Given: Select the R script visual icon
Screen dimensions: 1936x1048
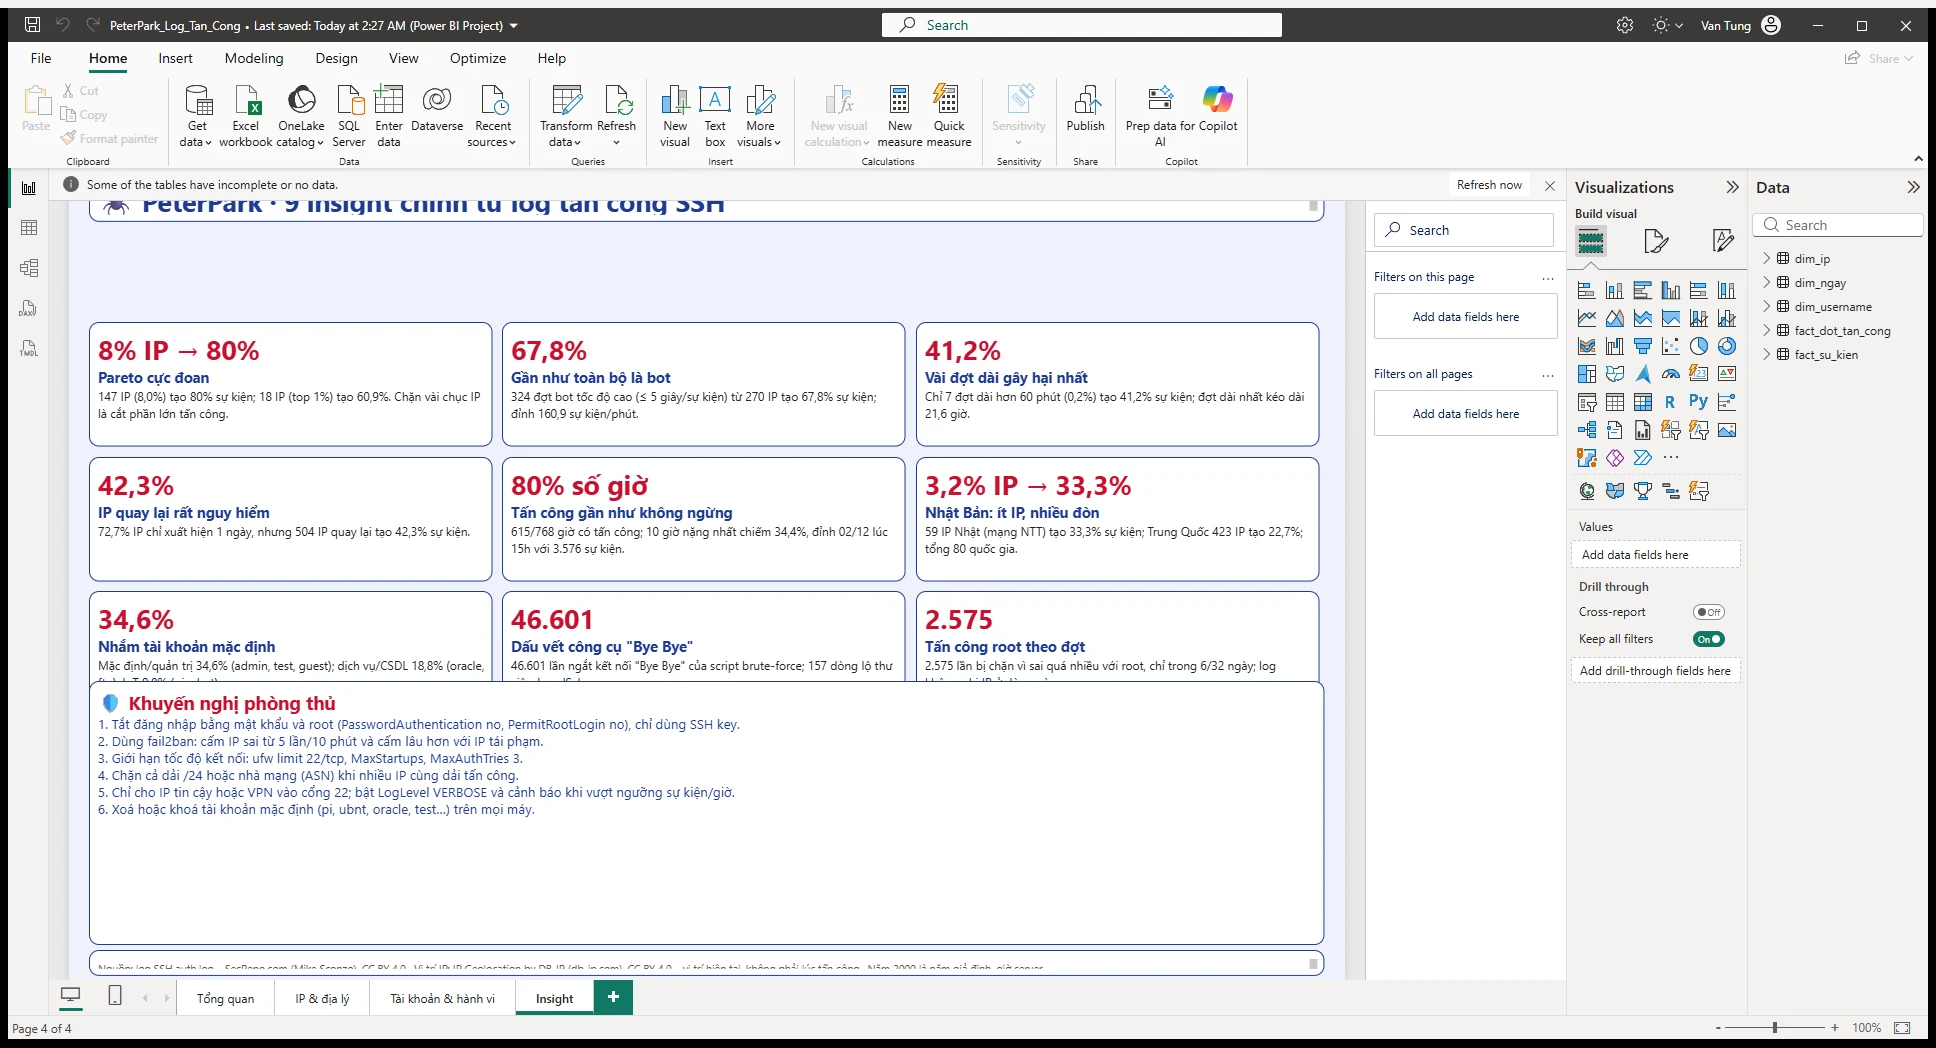Looking at the screenshot, I should coord(1670,402).
